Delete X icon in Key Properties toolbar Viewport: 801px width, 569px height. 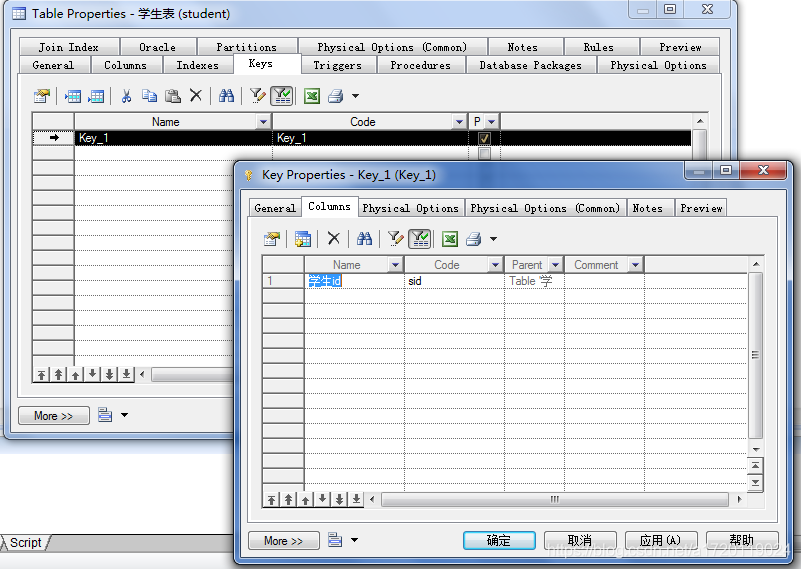pyautogui.click(x=334, y=239)
